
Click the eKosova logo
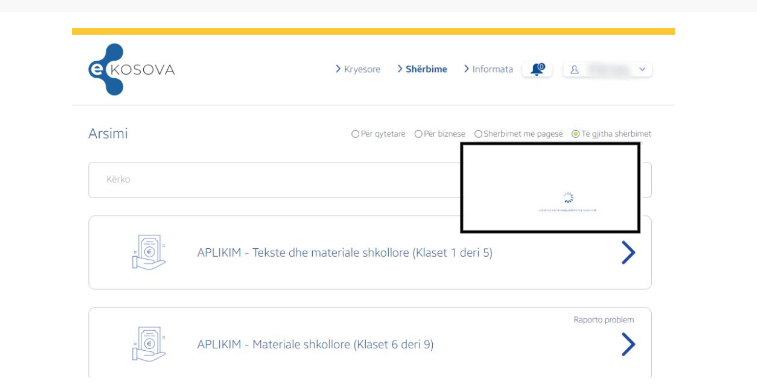[x=131, y=70]
